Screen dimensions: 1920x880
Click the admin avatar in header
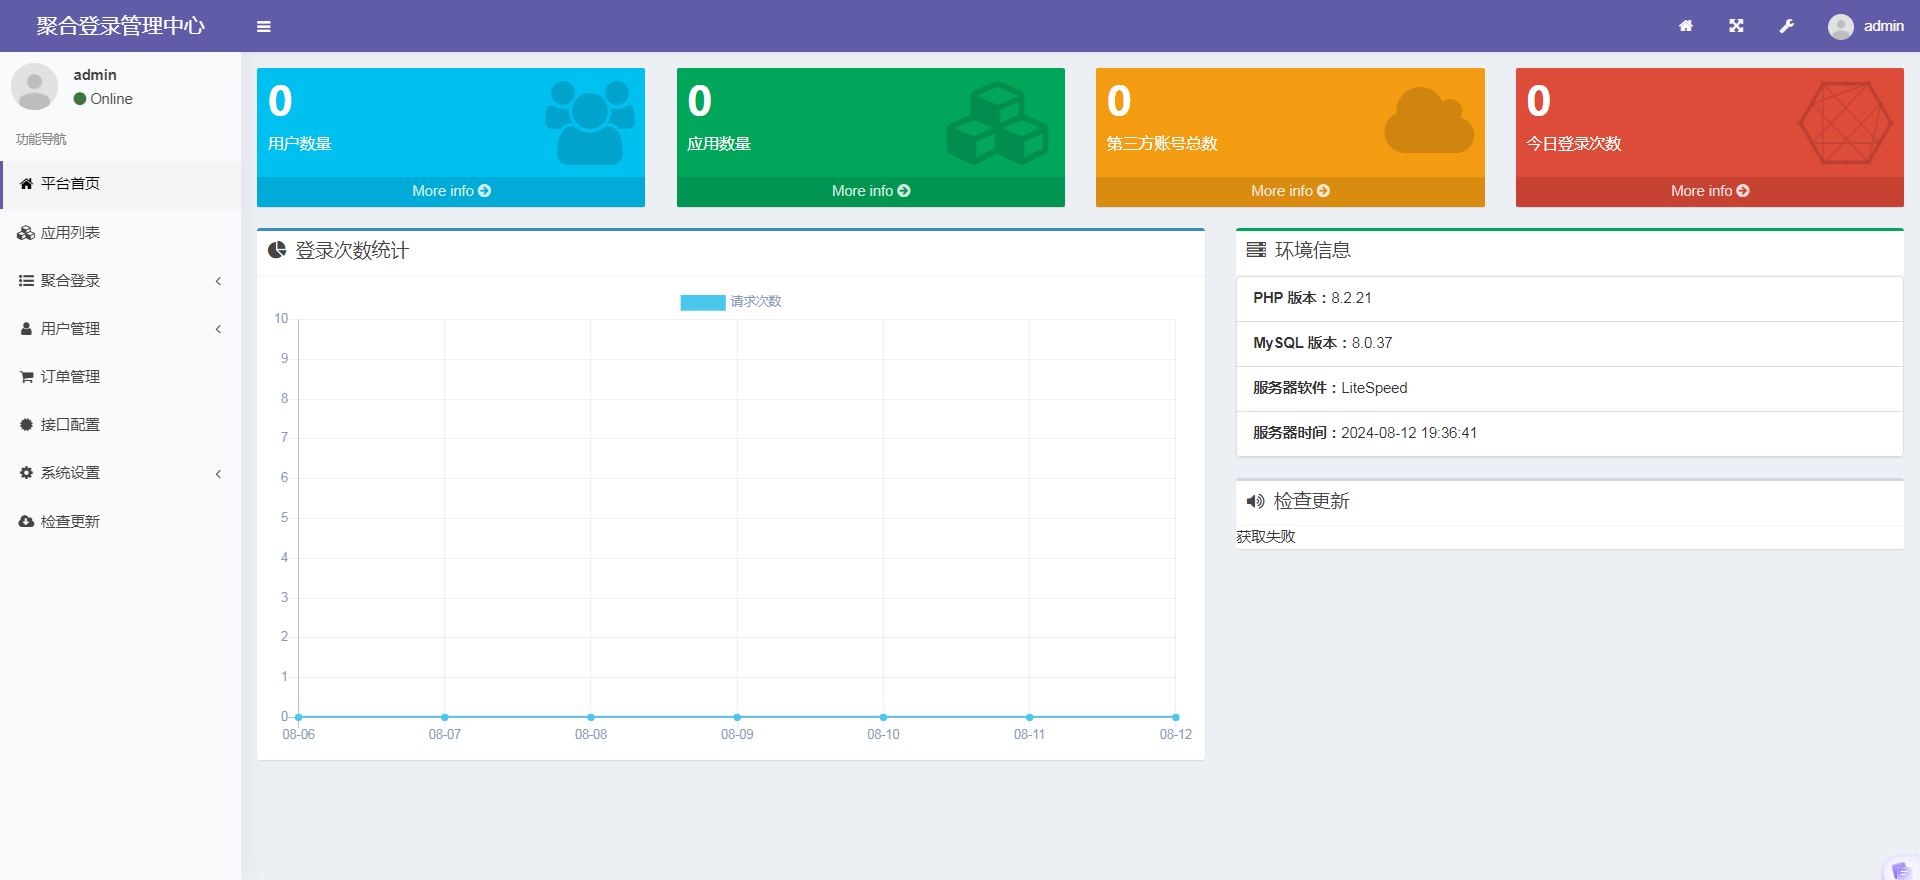coord(1841,26)
